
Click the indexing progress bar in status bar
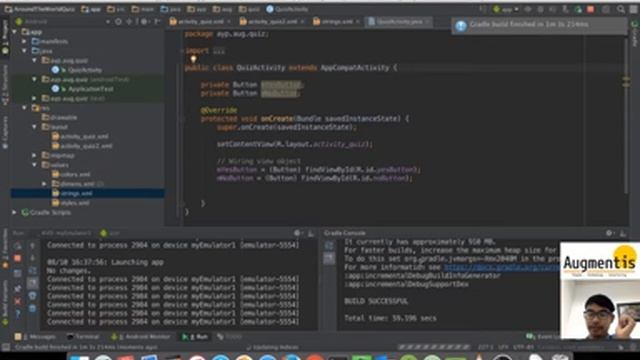tap(434, 347)
